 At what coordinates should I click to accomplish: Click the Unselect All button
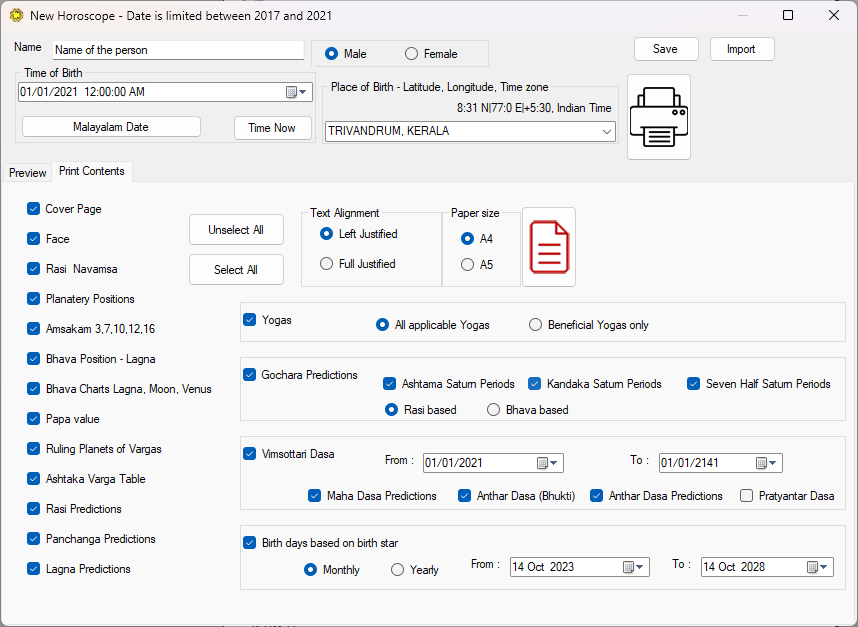tap(236, 230)
